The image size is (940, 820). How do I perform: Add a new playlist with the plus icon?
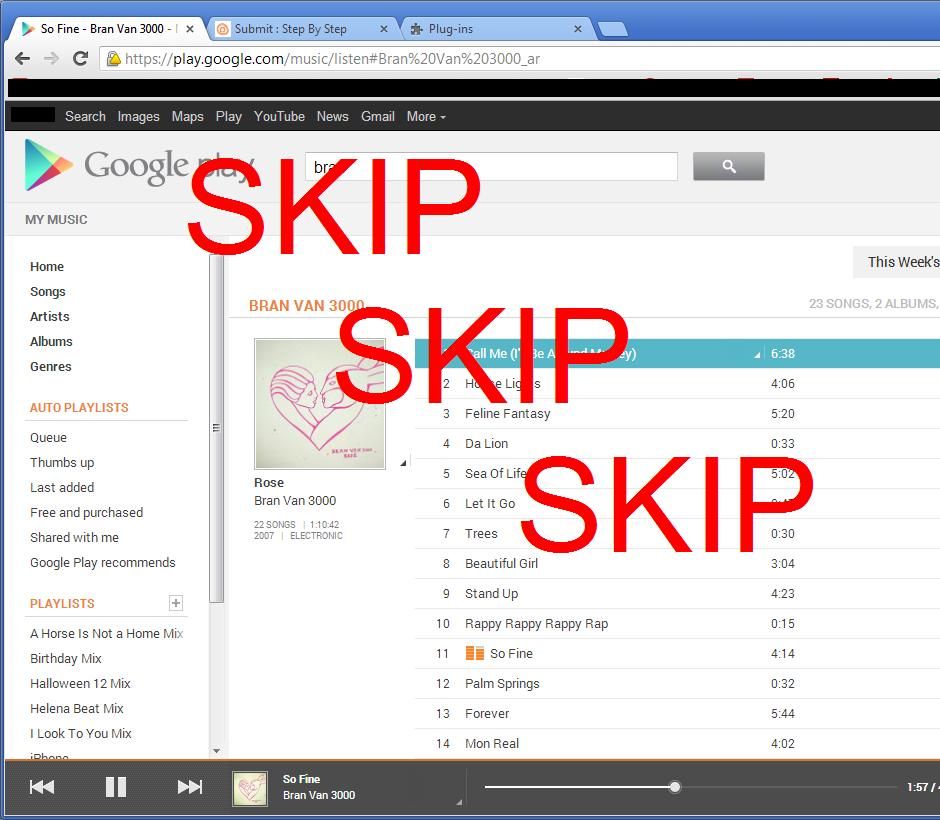[x=176, y=603]
